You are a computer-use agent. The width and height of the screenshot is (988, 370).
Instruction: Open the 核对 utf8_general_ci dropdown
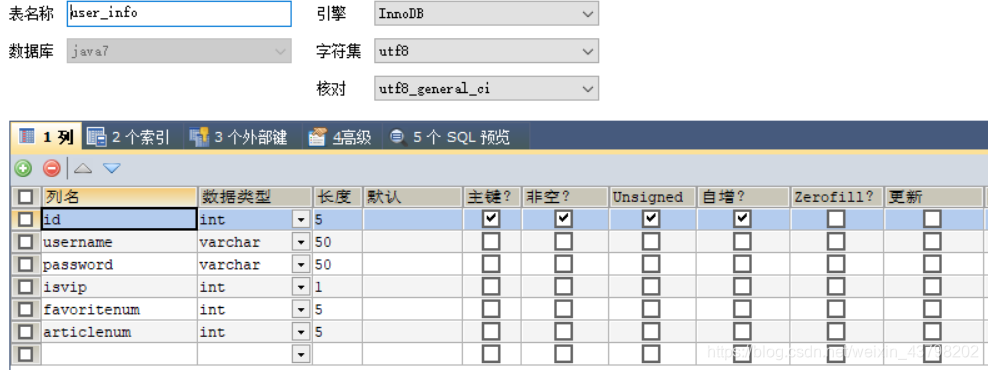point(486,89)
